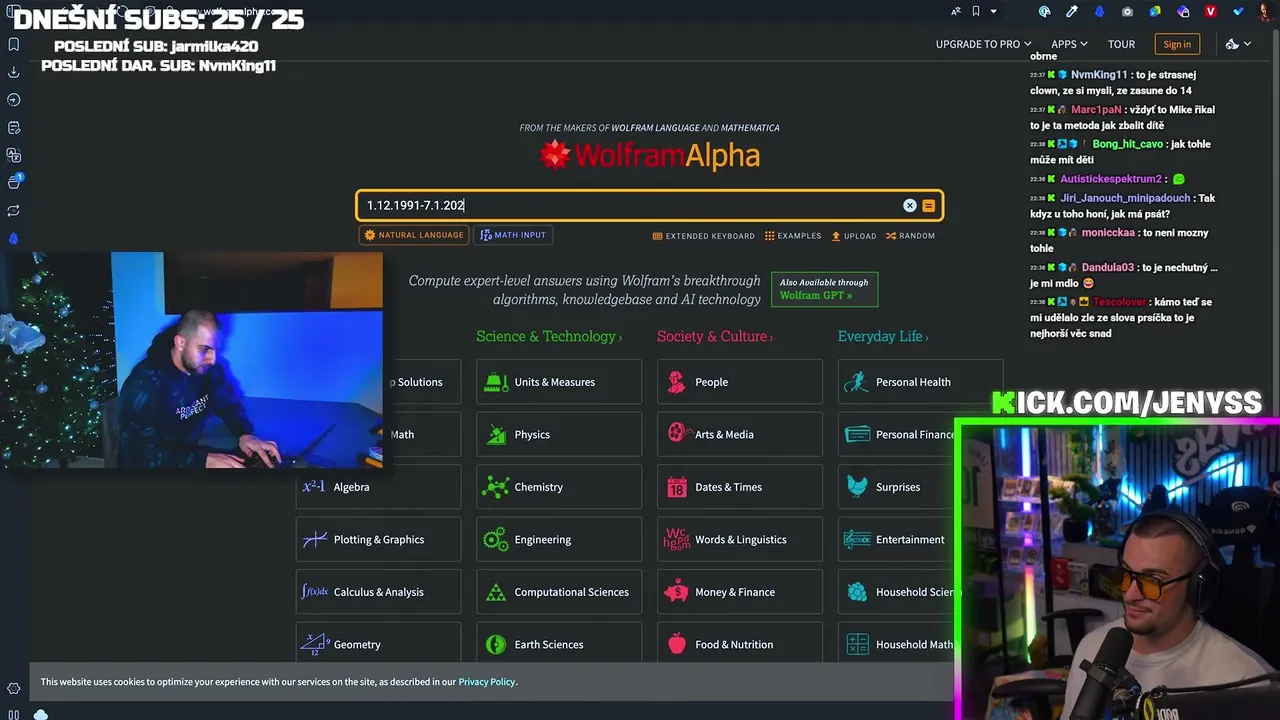This screenshot has width=1280, height=720.
Task: Open the sidebar icon with notification badge
Action: [x=14, y=182]
